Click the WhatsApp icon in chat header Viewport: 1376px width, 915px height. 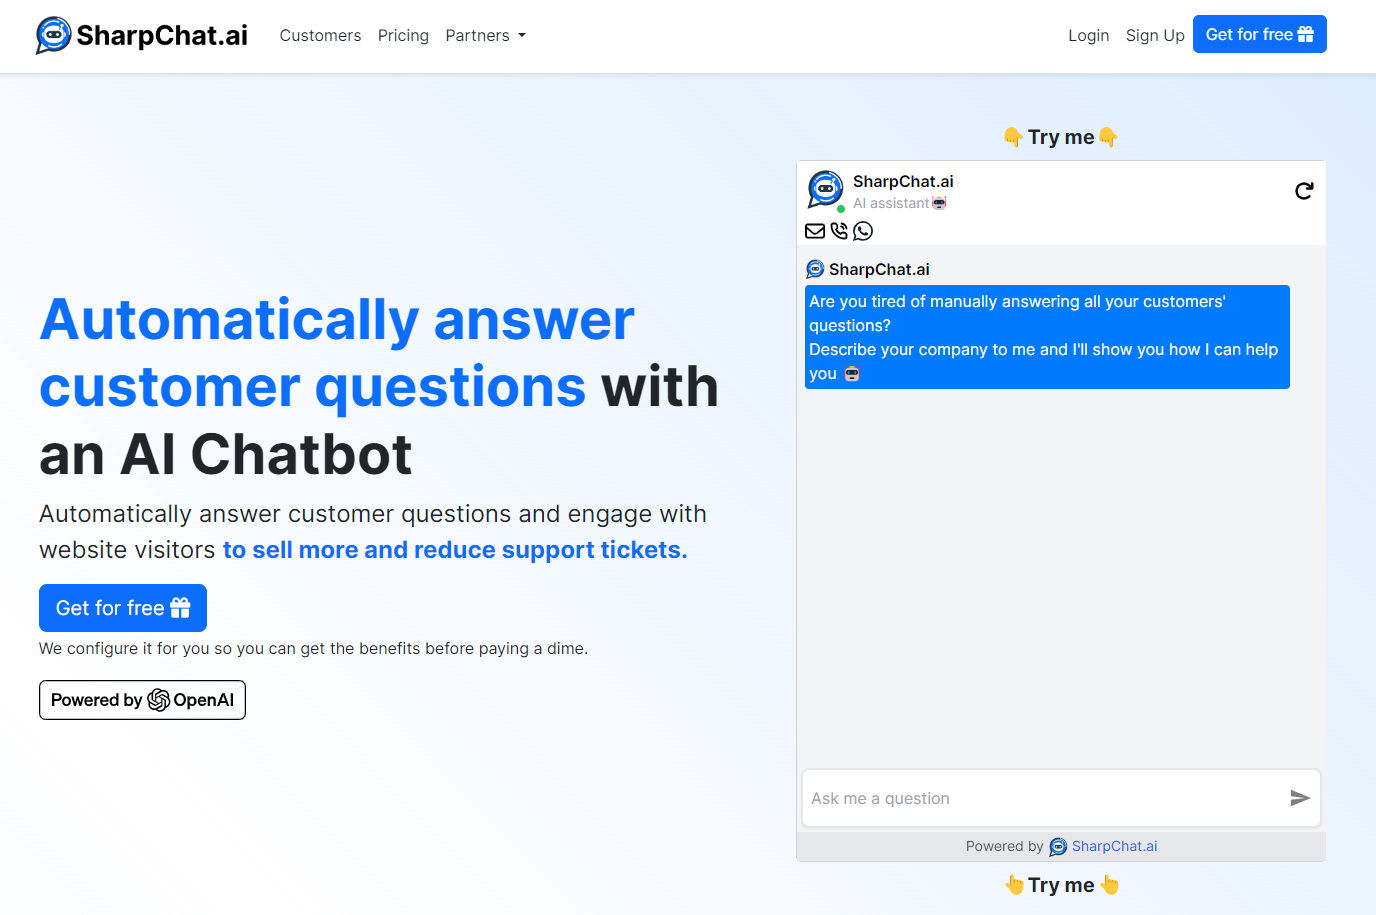click(x=863, y=231)
